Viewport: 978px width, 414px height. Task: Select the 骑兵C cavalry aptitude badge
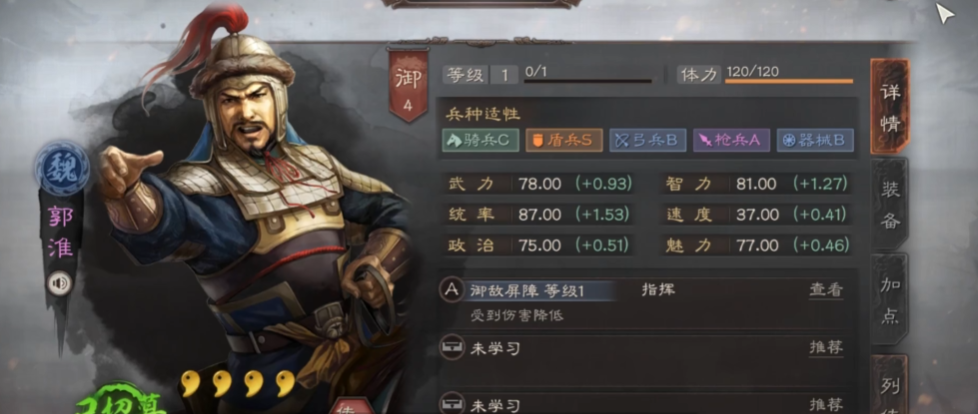click(x=480, y=140)
